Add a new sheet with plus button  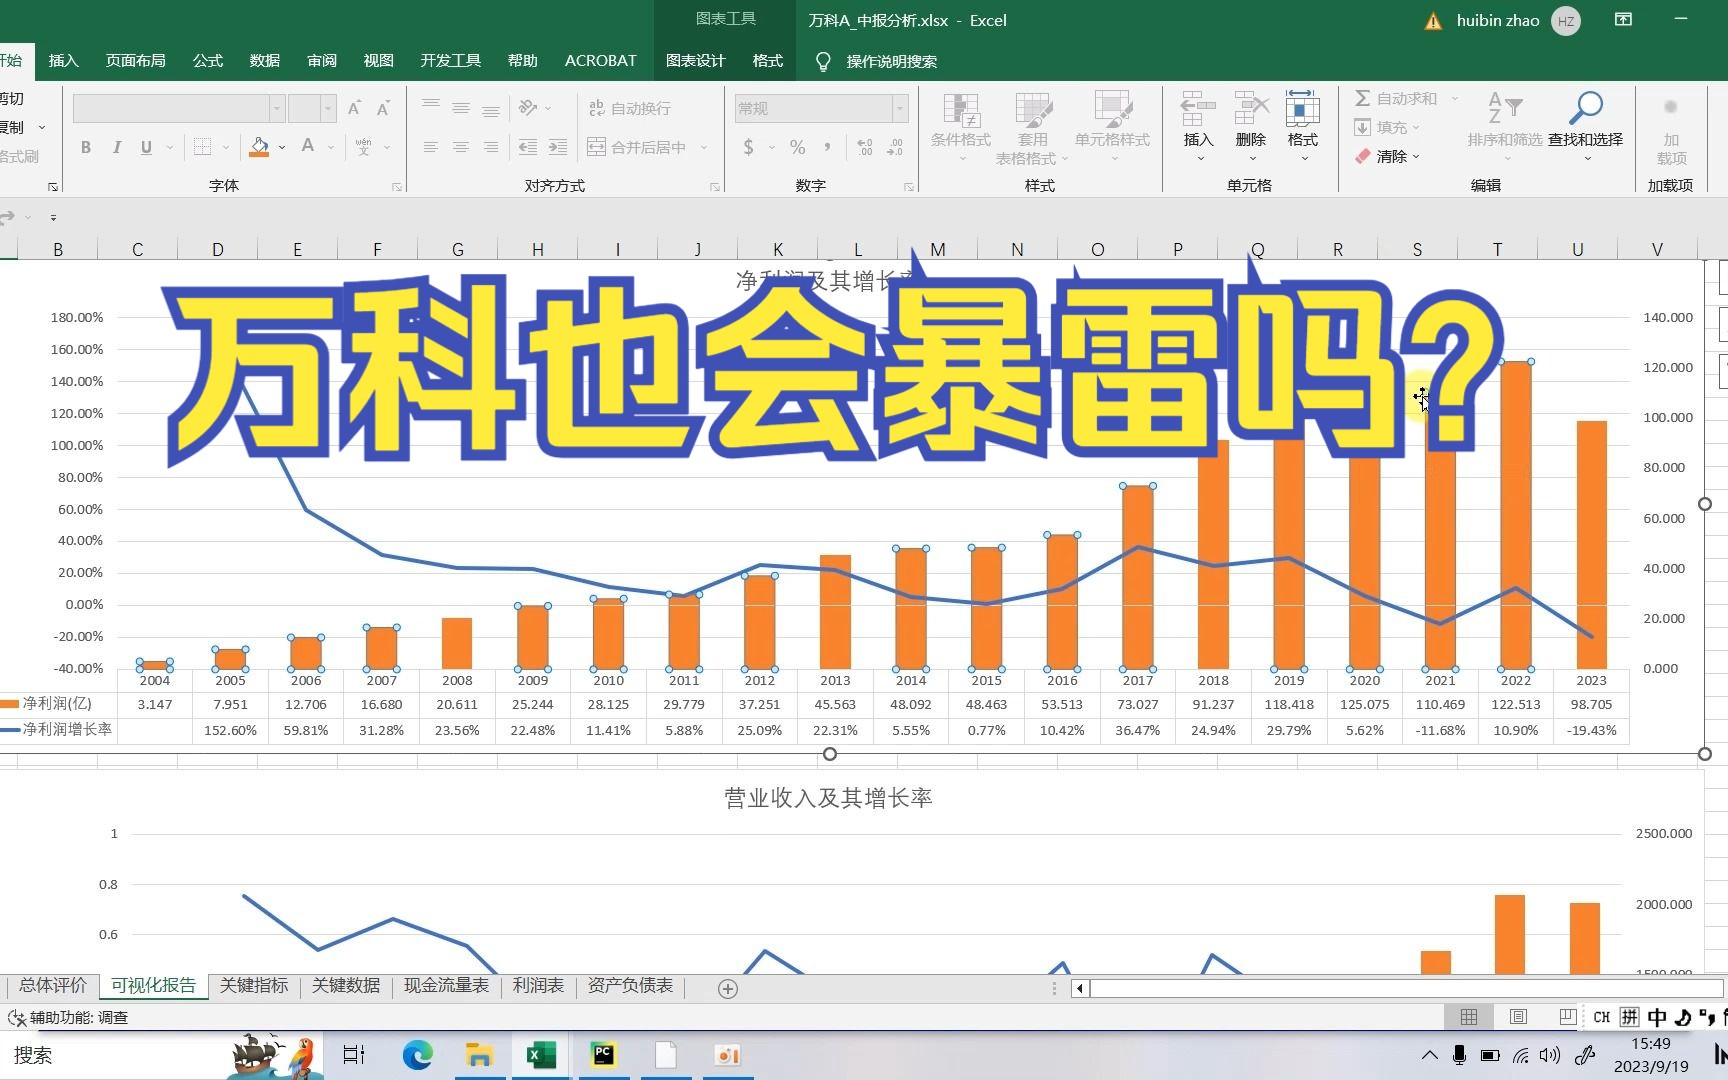728,988
